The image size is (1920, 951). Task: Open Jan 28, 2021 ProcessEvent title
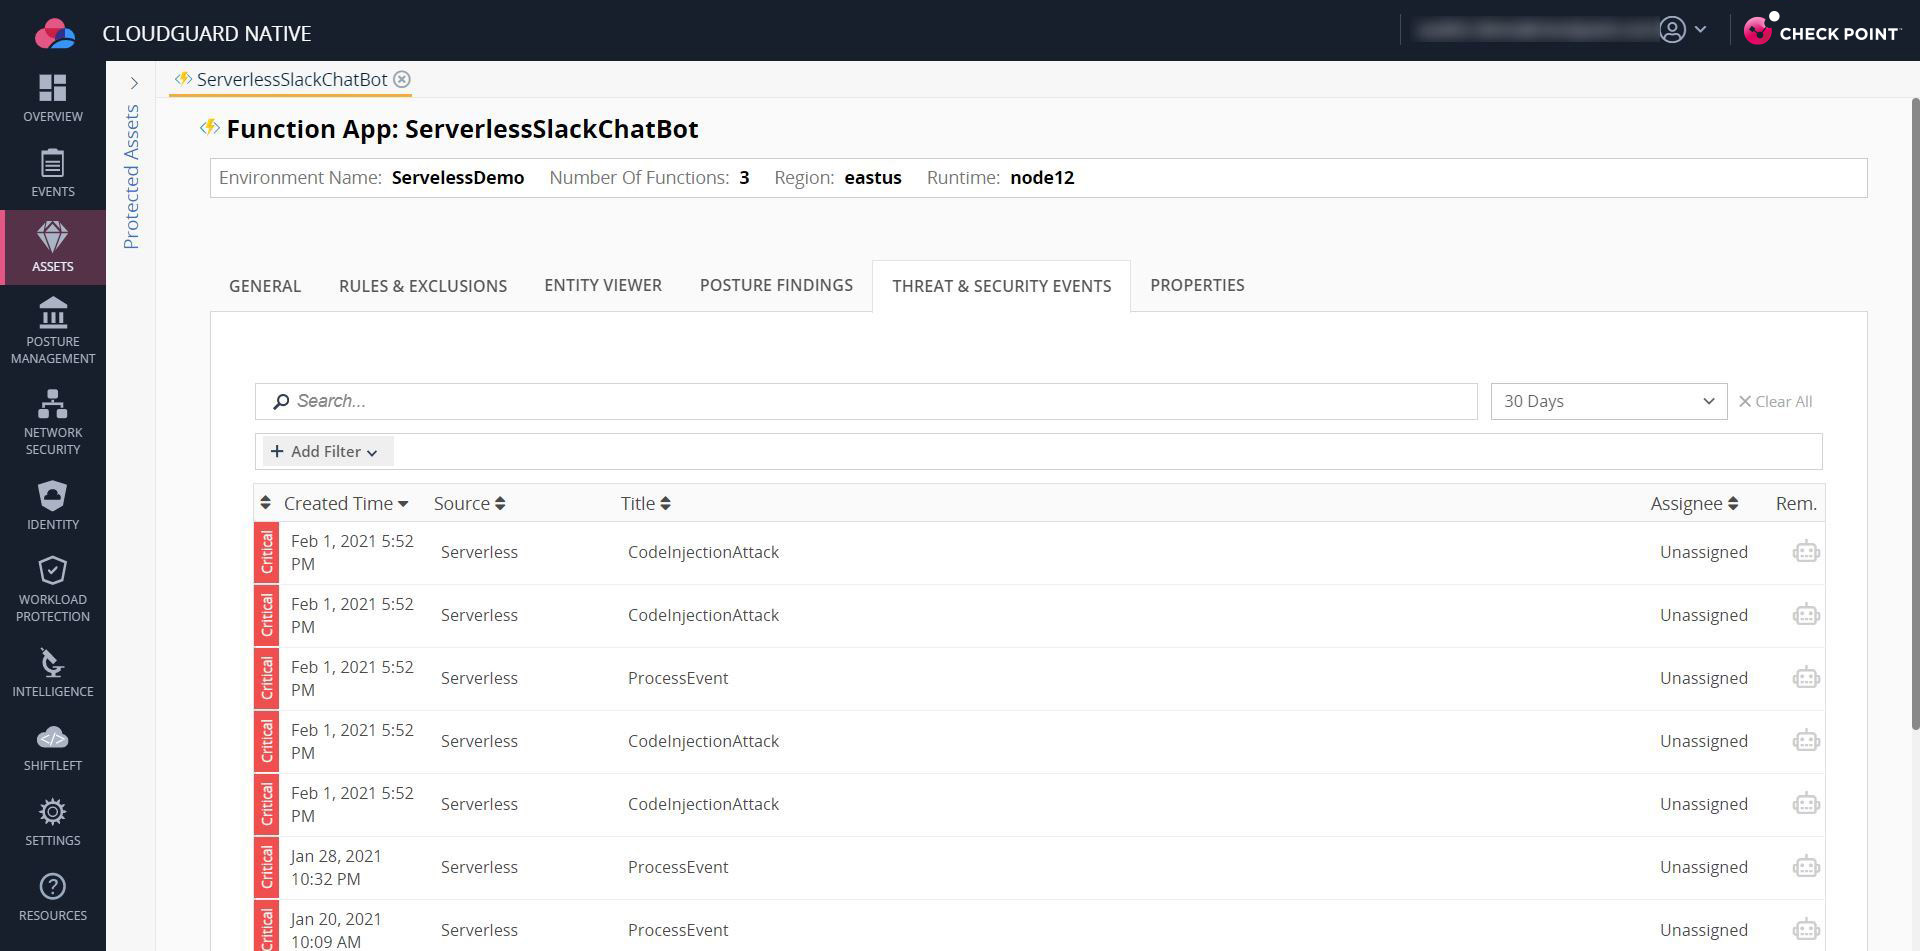[x=678, y=867]
